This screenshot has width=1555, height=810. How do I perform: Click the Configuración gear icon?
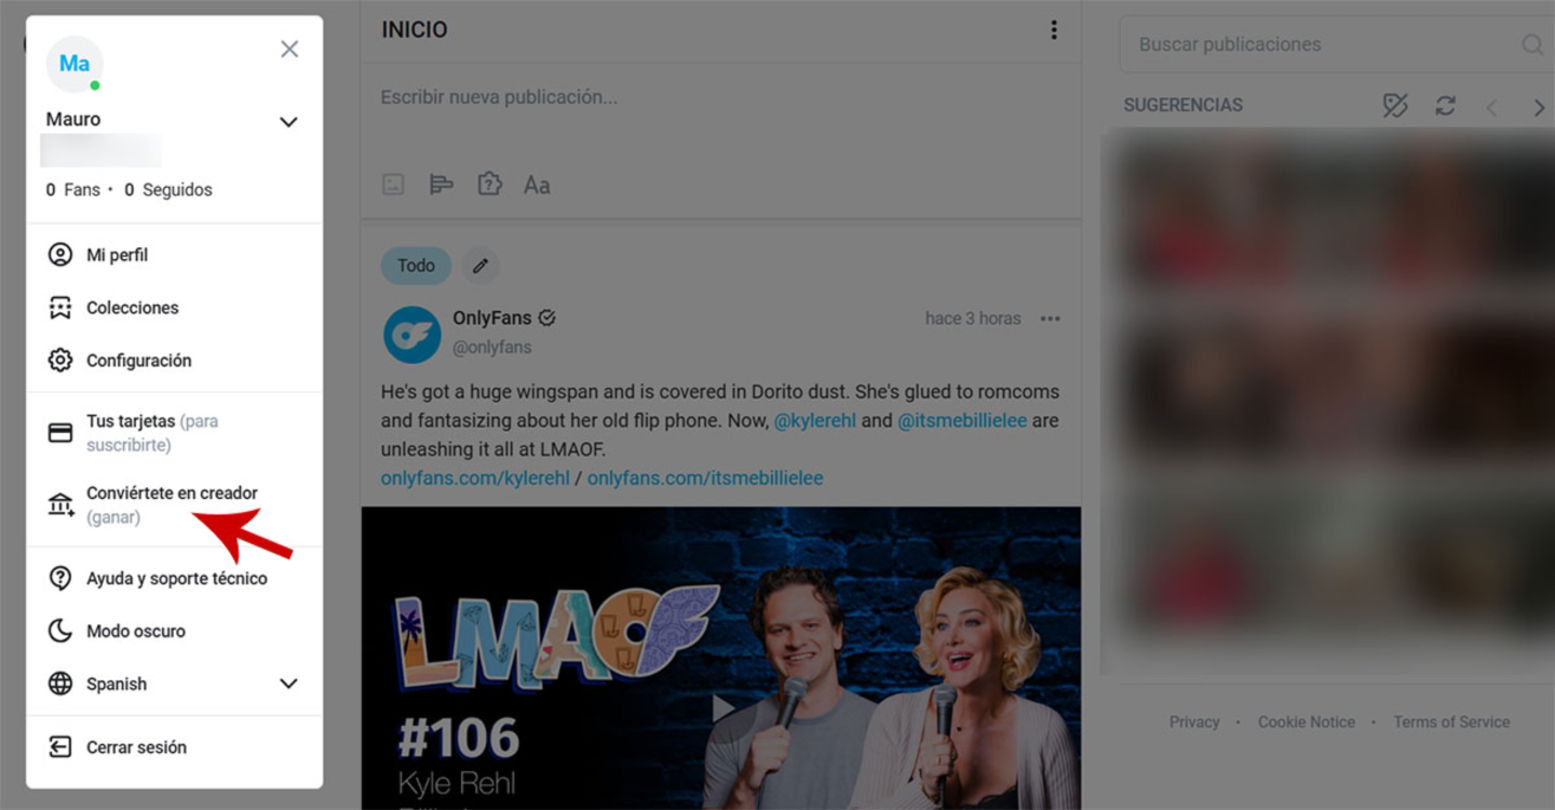pos(60,360)
